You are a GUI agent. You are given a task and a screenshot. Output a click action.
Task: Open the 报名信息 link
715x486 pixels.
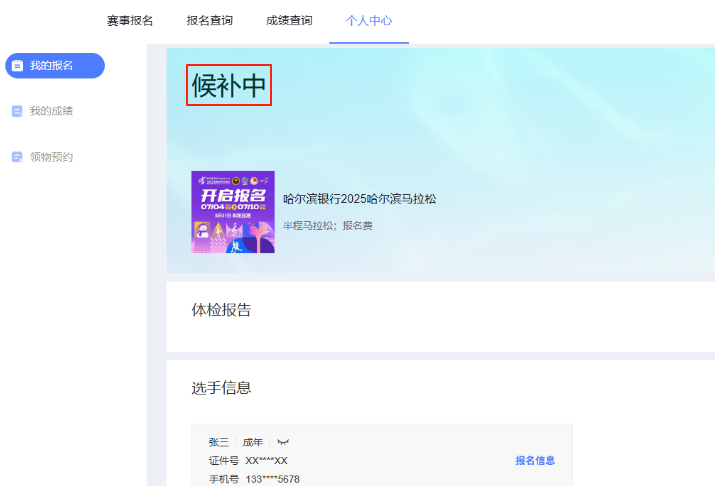535,461
